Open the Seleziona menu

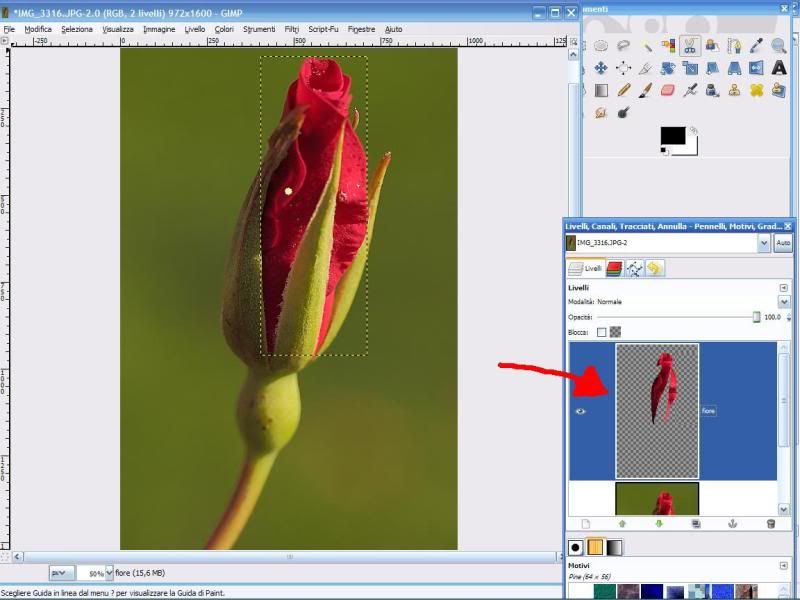[x=77, y=29]
